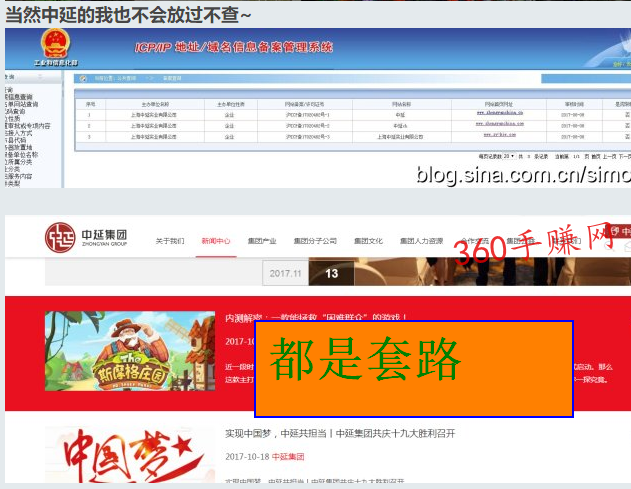Open the 斯摩格庄园 game thumbnail

tap(130, 351)
